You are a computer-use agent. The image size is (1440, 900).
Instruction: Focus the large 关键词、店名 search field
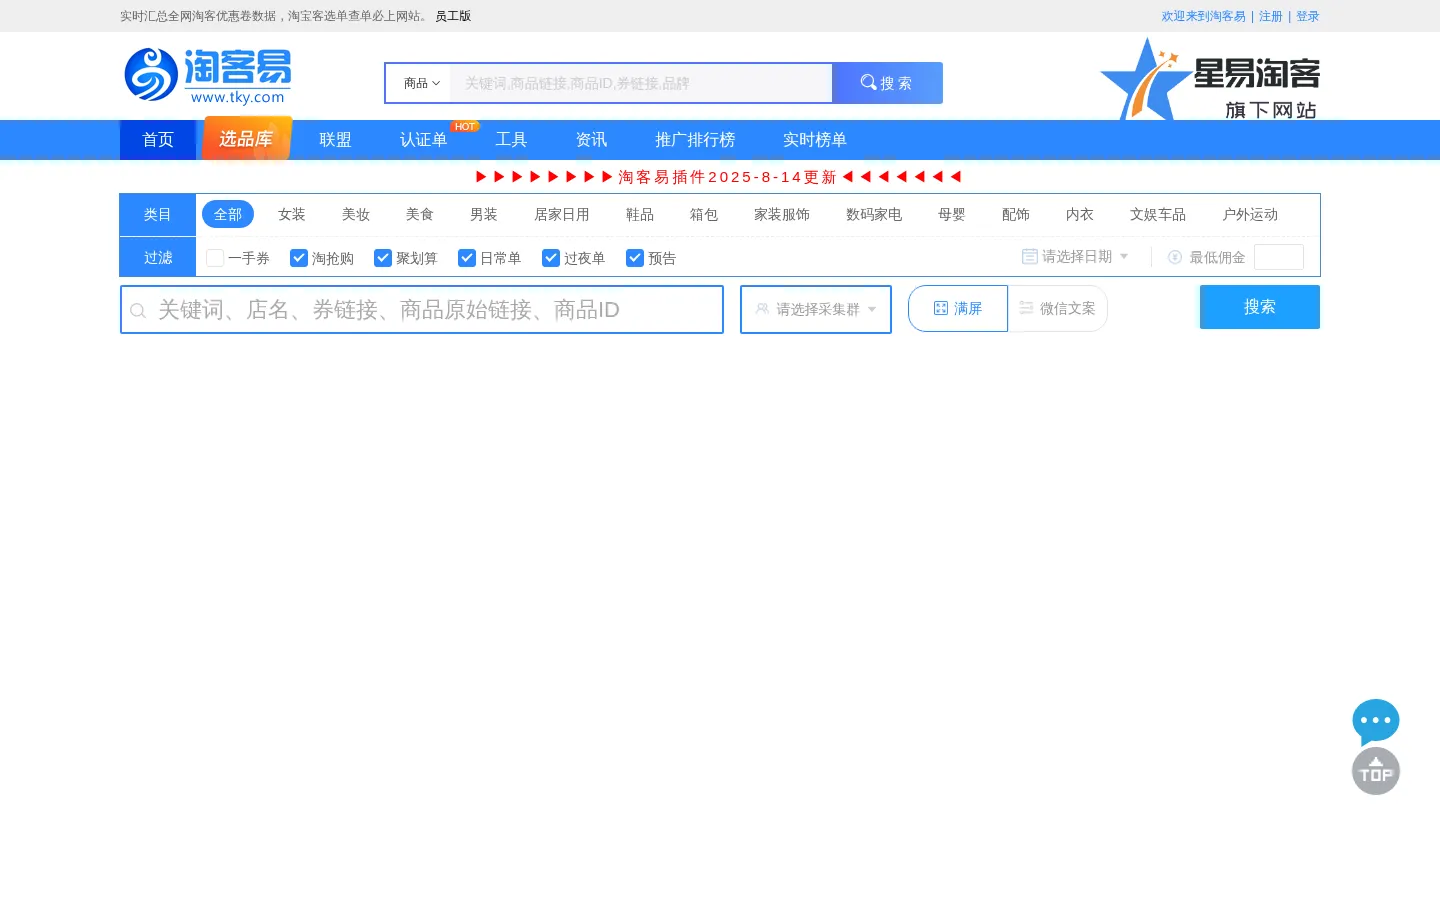click(x=422, y=309)
